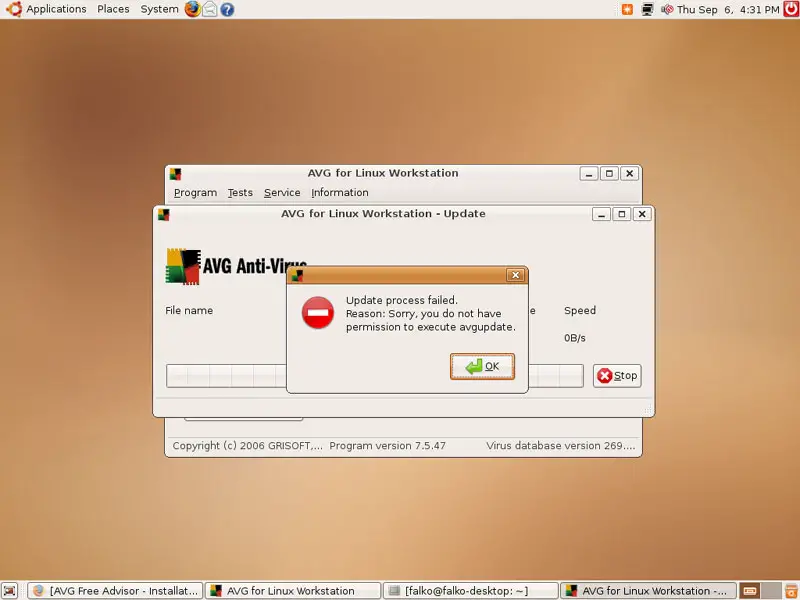This screenshot has width=800, height=600.
Task: Click 'Virus database version 269' status text
Action: [x=561, y=446]
